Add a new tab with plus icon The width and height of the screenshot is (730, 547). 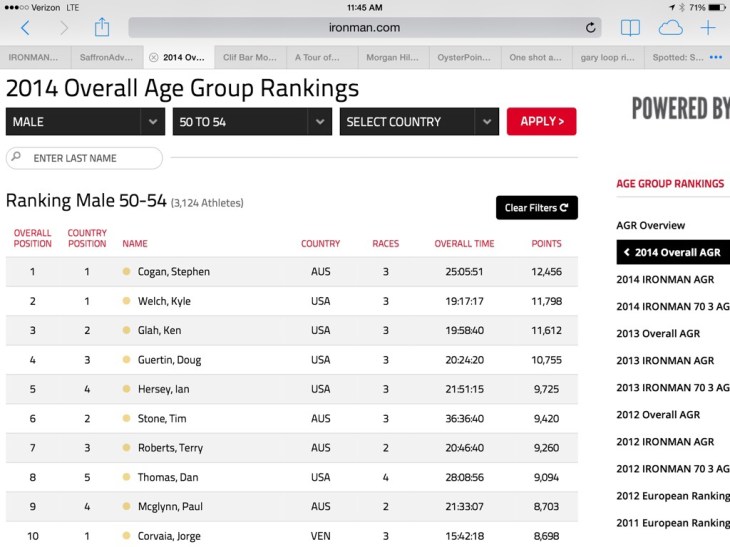(x=708, y=28)
